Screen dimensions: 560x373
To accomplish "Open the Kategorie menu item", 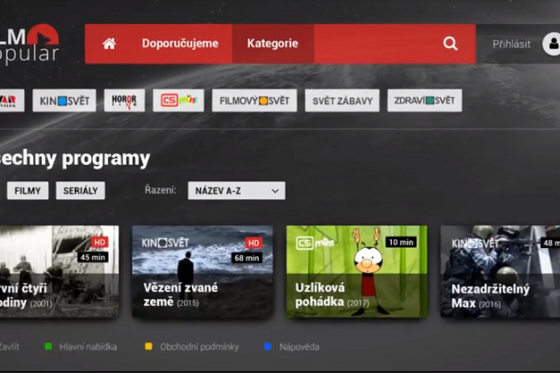I will click(x=272, y=44).
